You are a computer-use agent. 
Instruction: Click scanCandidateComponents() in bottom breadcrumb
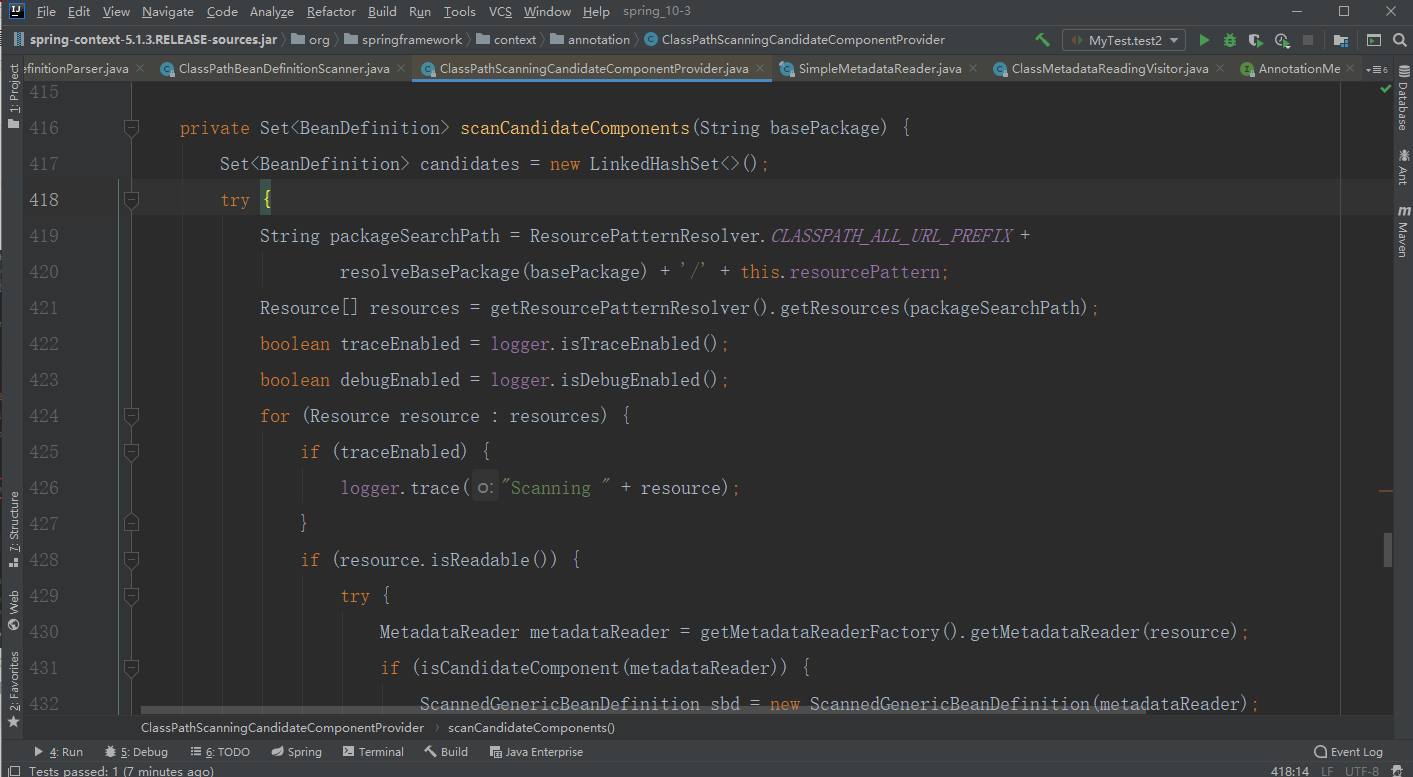532,728
